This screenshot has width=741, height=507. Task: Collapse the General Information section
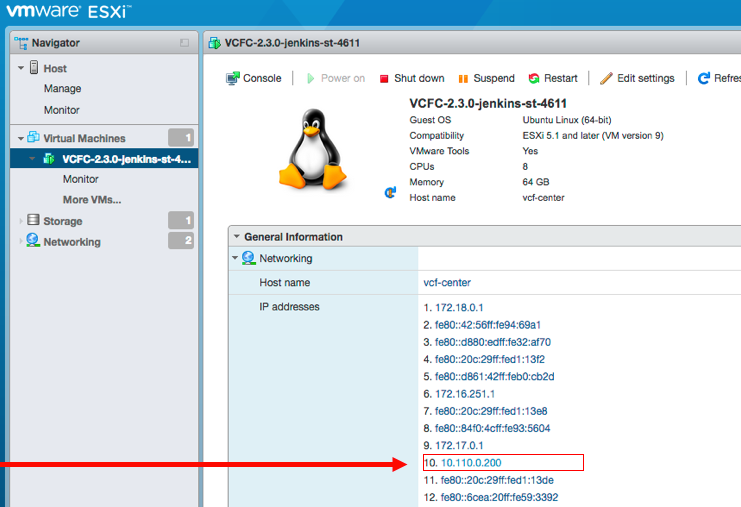coord(237,236)
